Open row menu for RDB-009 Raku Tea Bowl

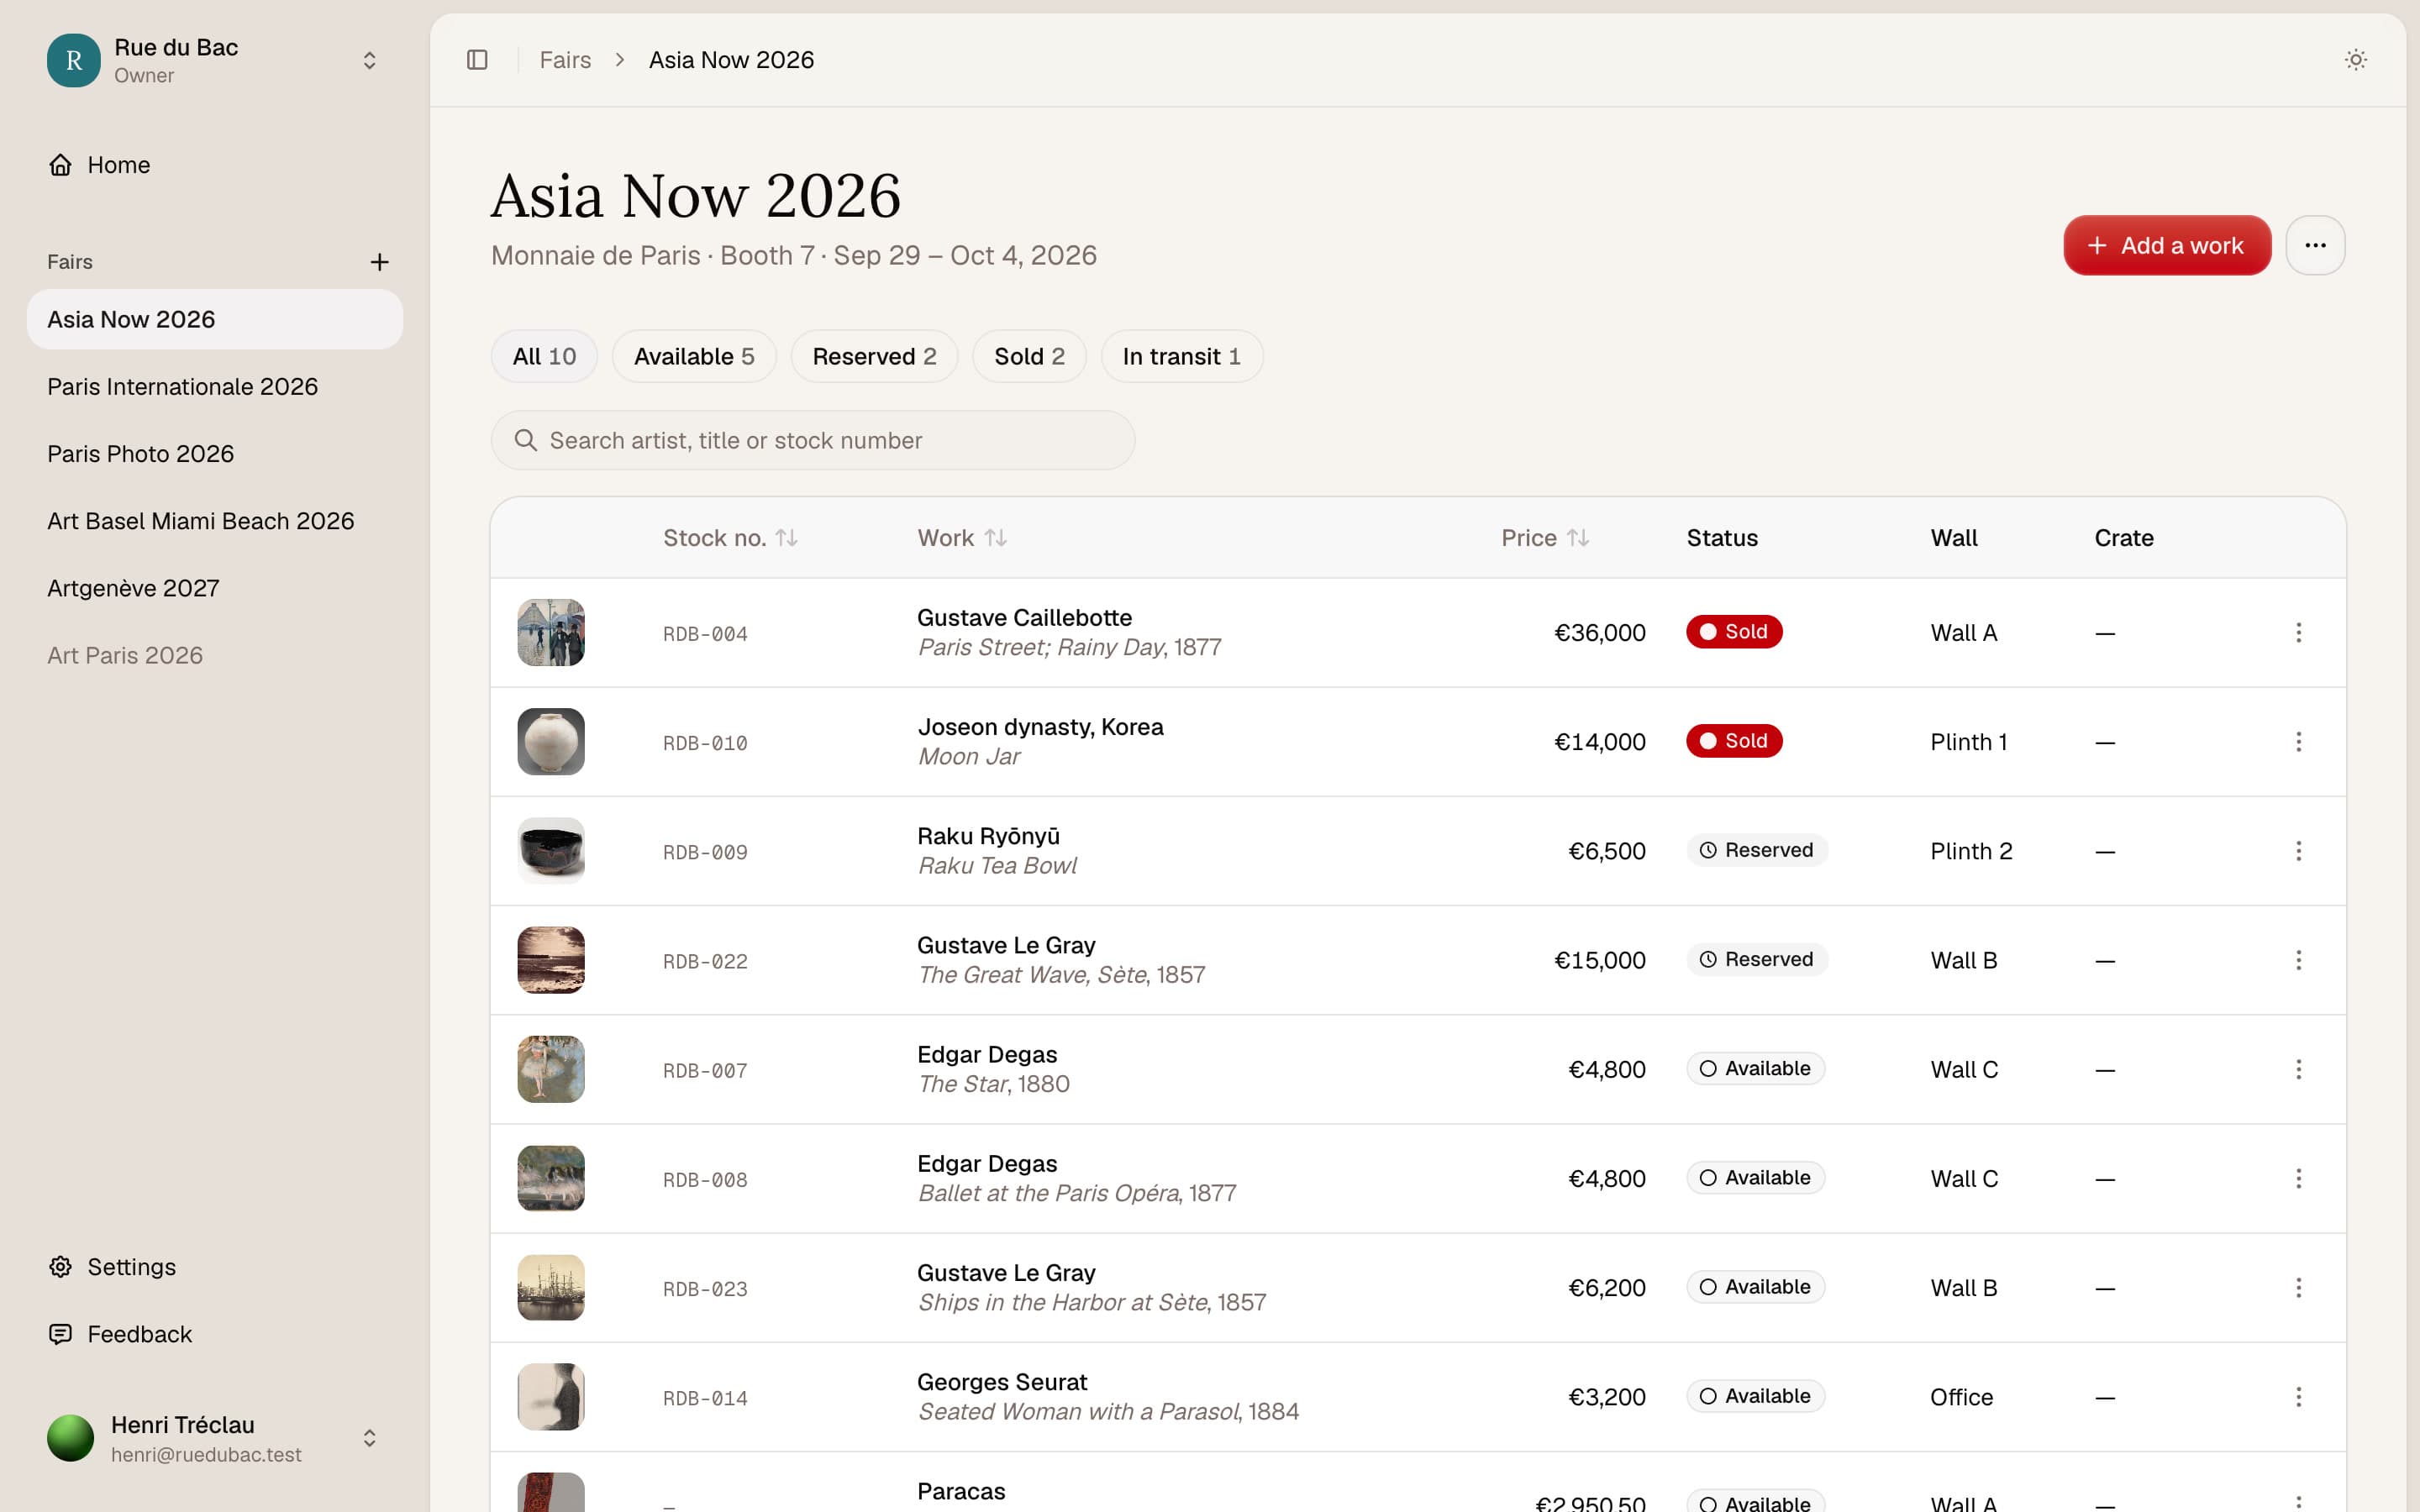[2298, 851]
